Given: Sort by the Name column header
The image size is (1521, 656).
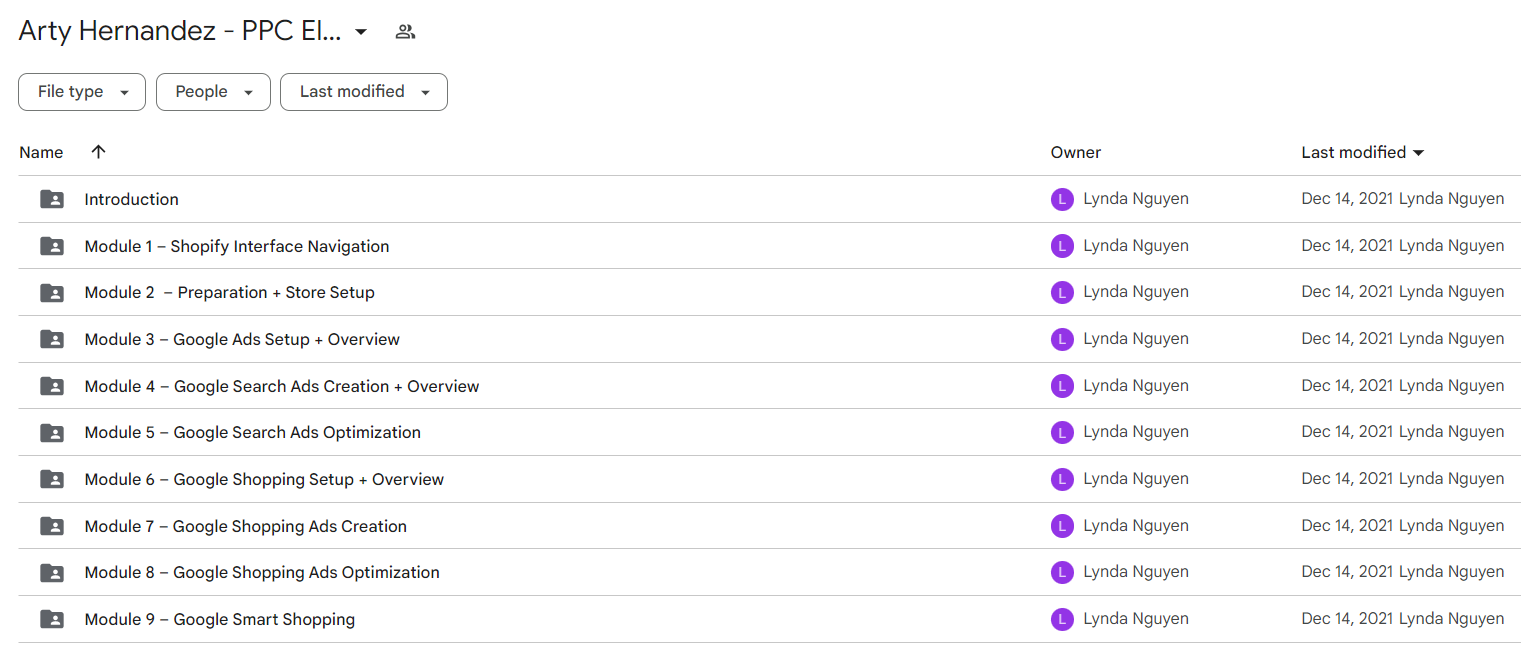Looking at the screenshot, I should (x=41, y=153).
